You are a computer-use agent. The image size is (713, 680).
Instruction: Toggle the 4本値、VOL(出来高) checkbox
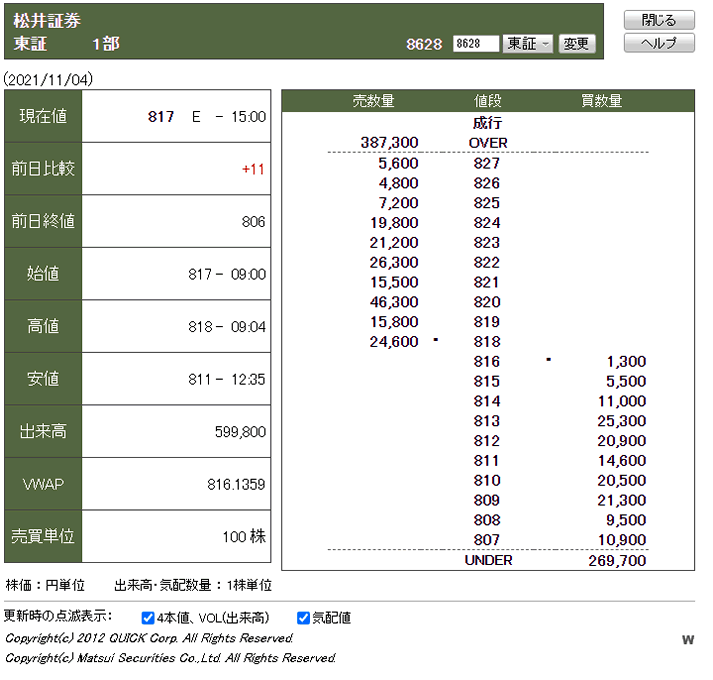point(148,618)
